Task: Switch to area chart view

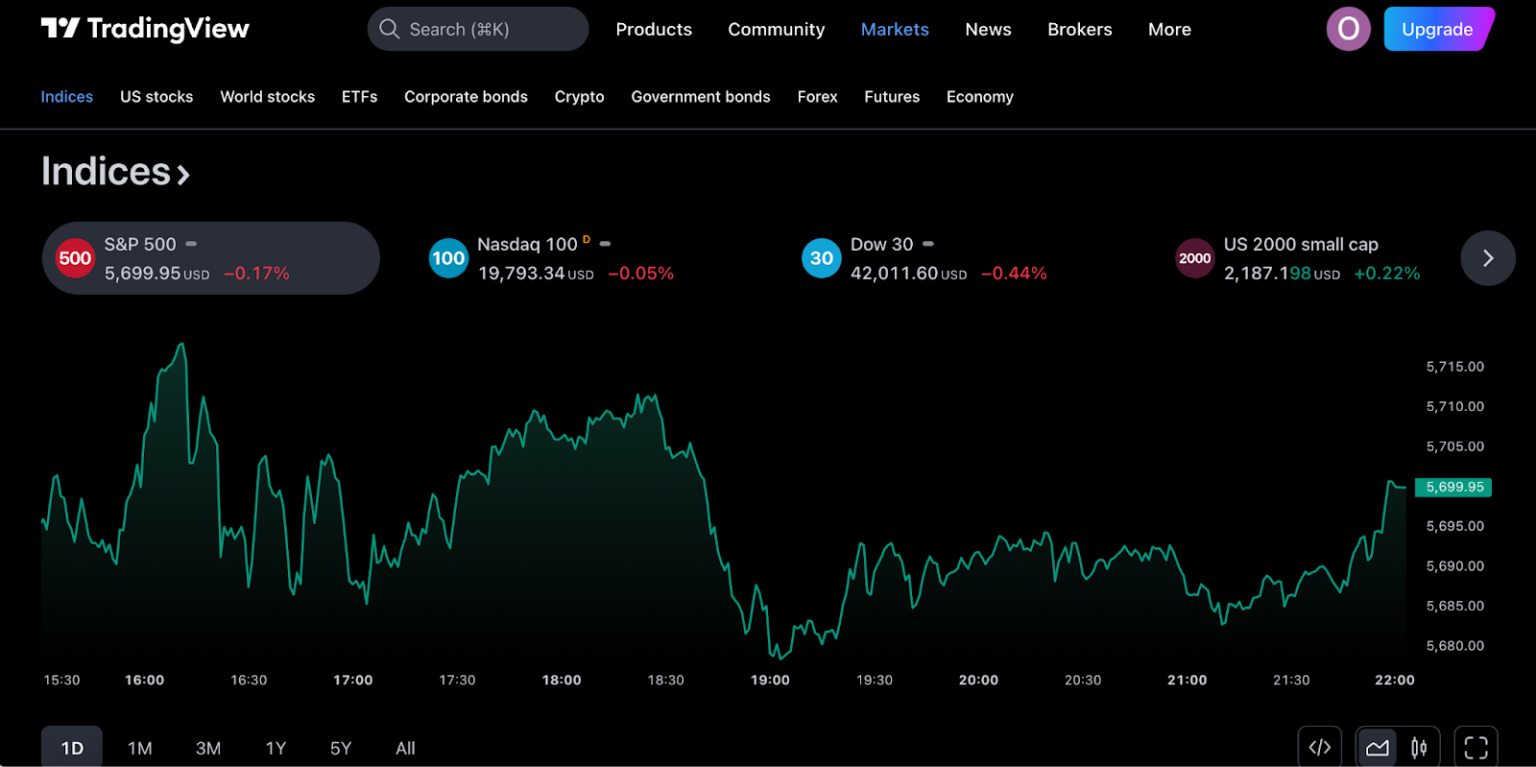Action: (1378, 747)
